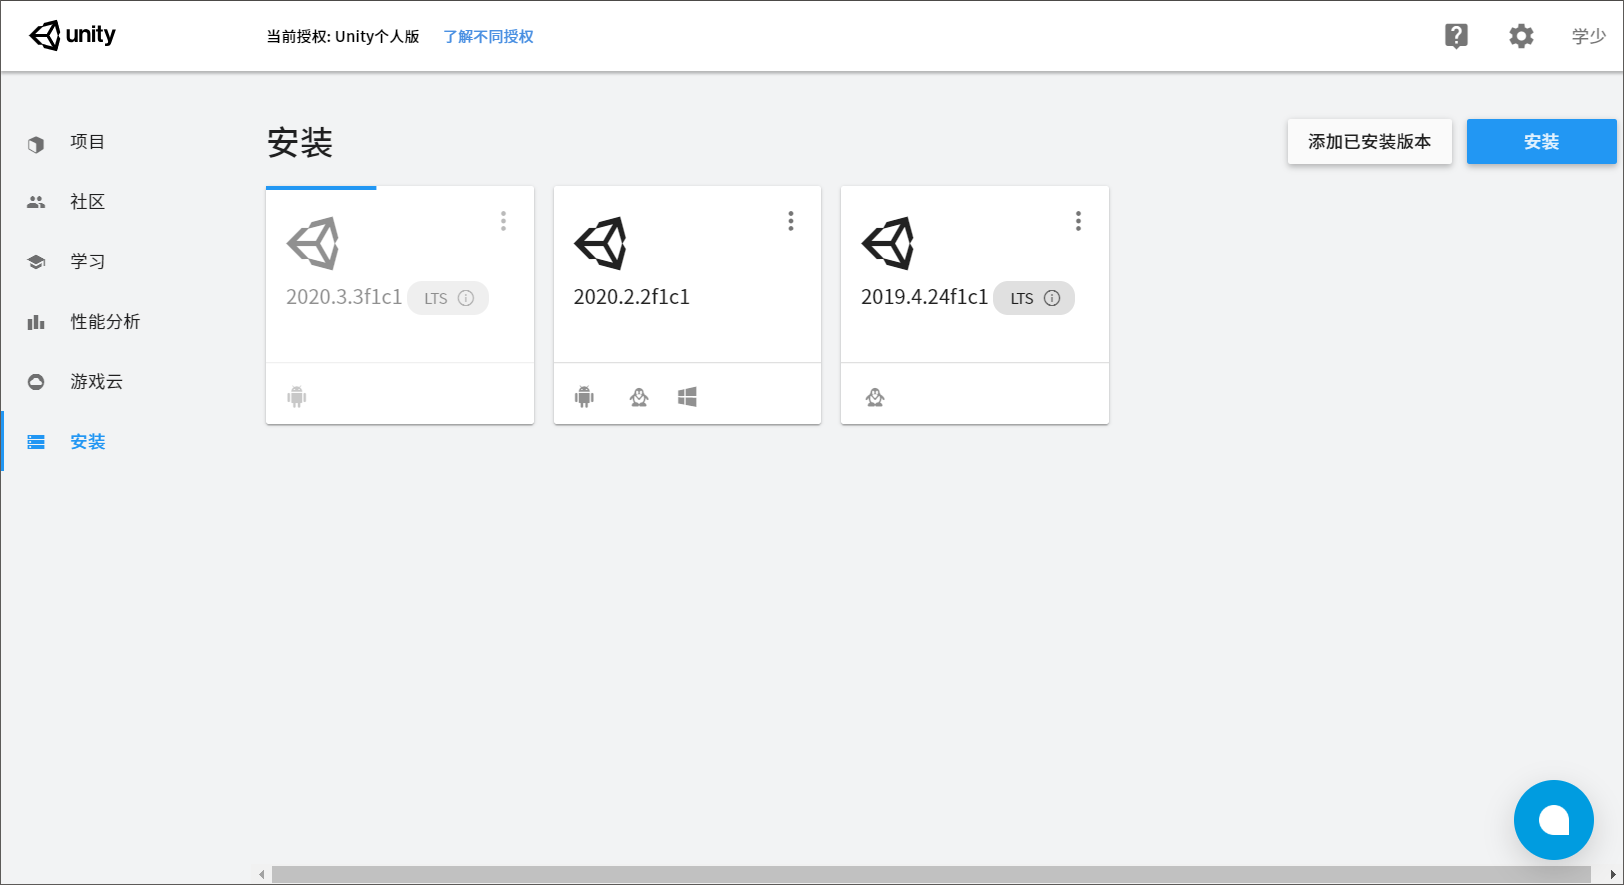
Task: Click the Android icon on the 2020.3.3f1c1 card
Action: pos(297,397)
